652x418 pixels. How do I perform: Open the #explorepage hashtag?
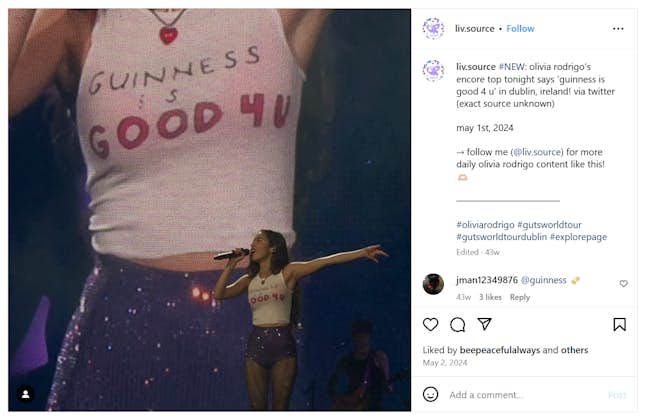[x=578, y=237]
